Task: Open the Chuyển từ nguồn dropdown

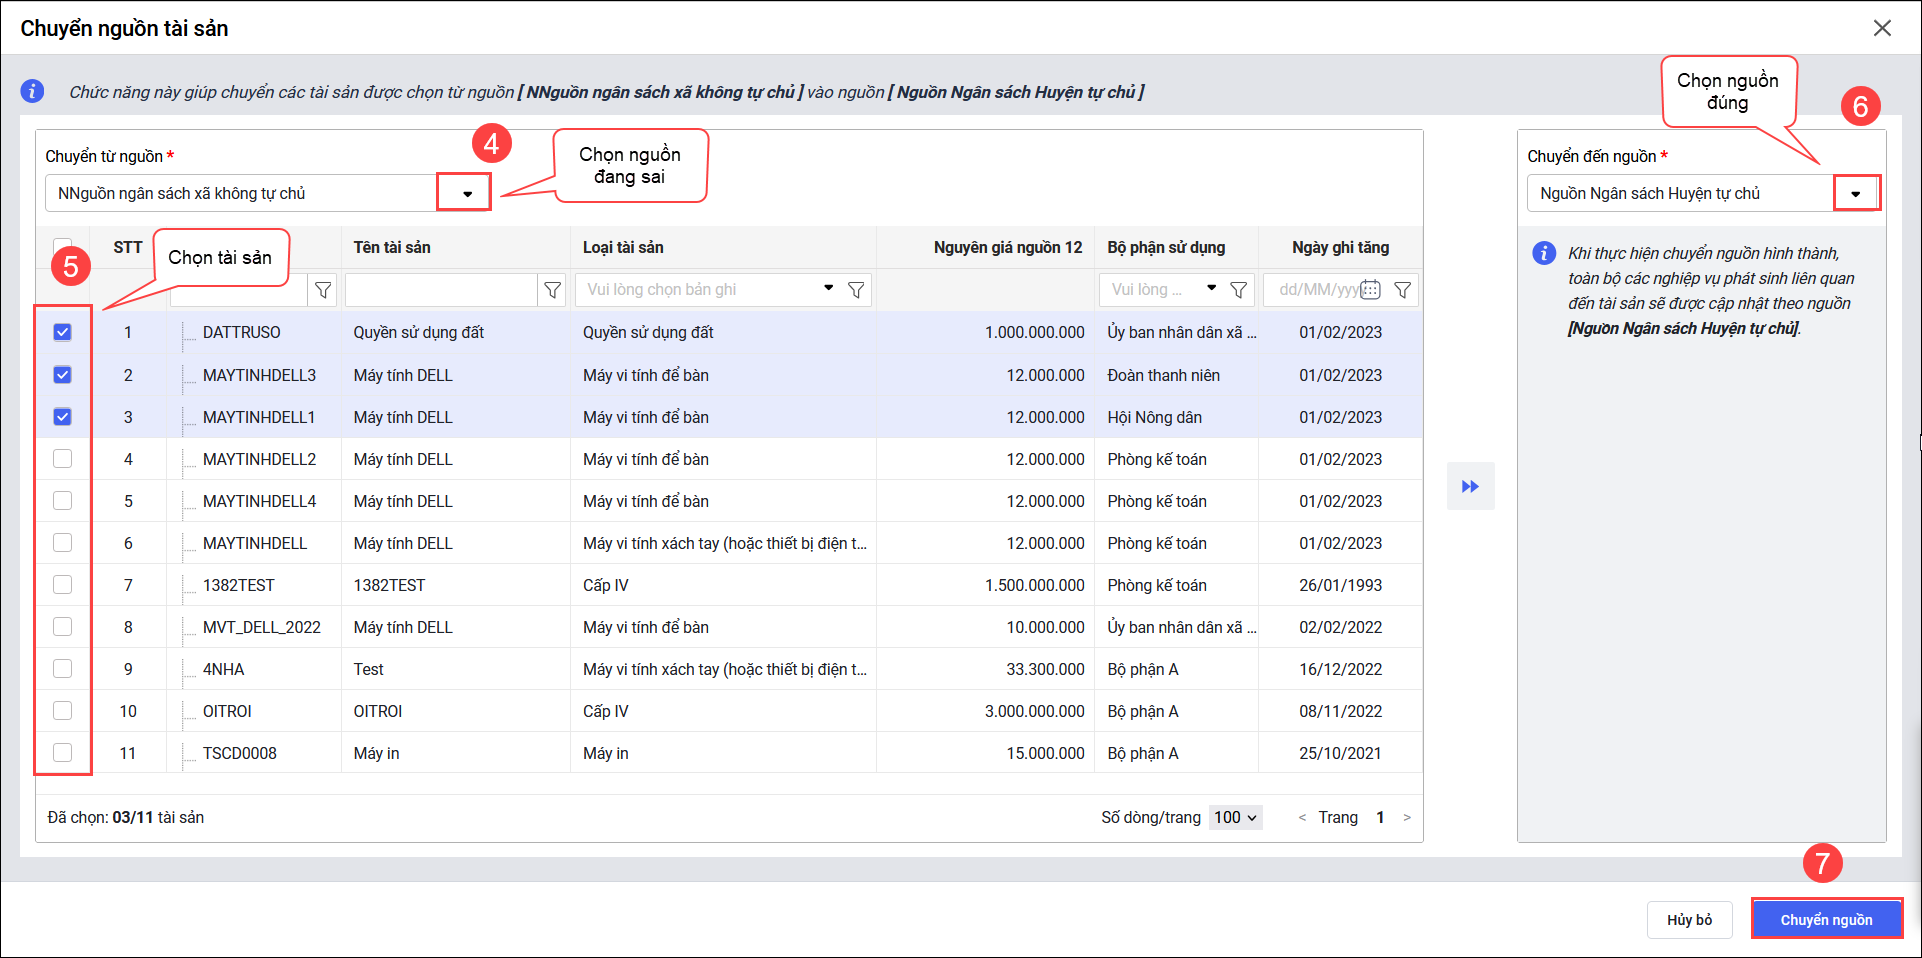Action: 466,193
